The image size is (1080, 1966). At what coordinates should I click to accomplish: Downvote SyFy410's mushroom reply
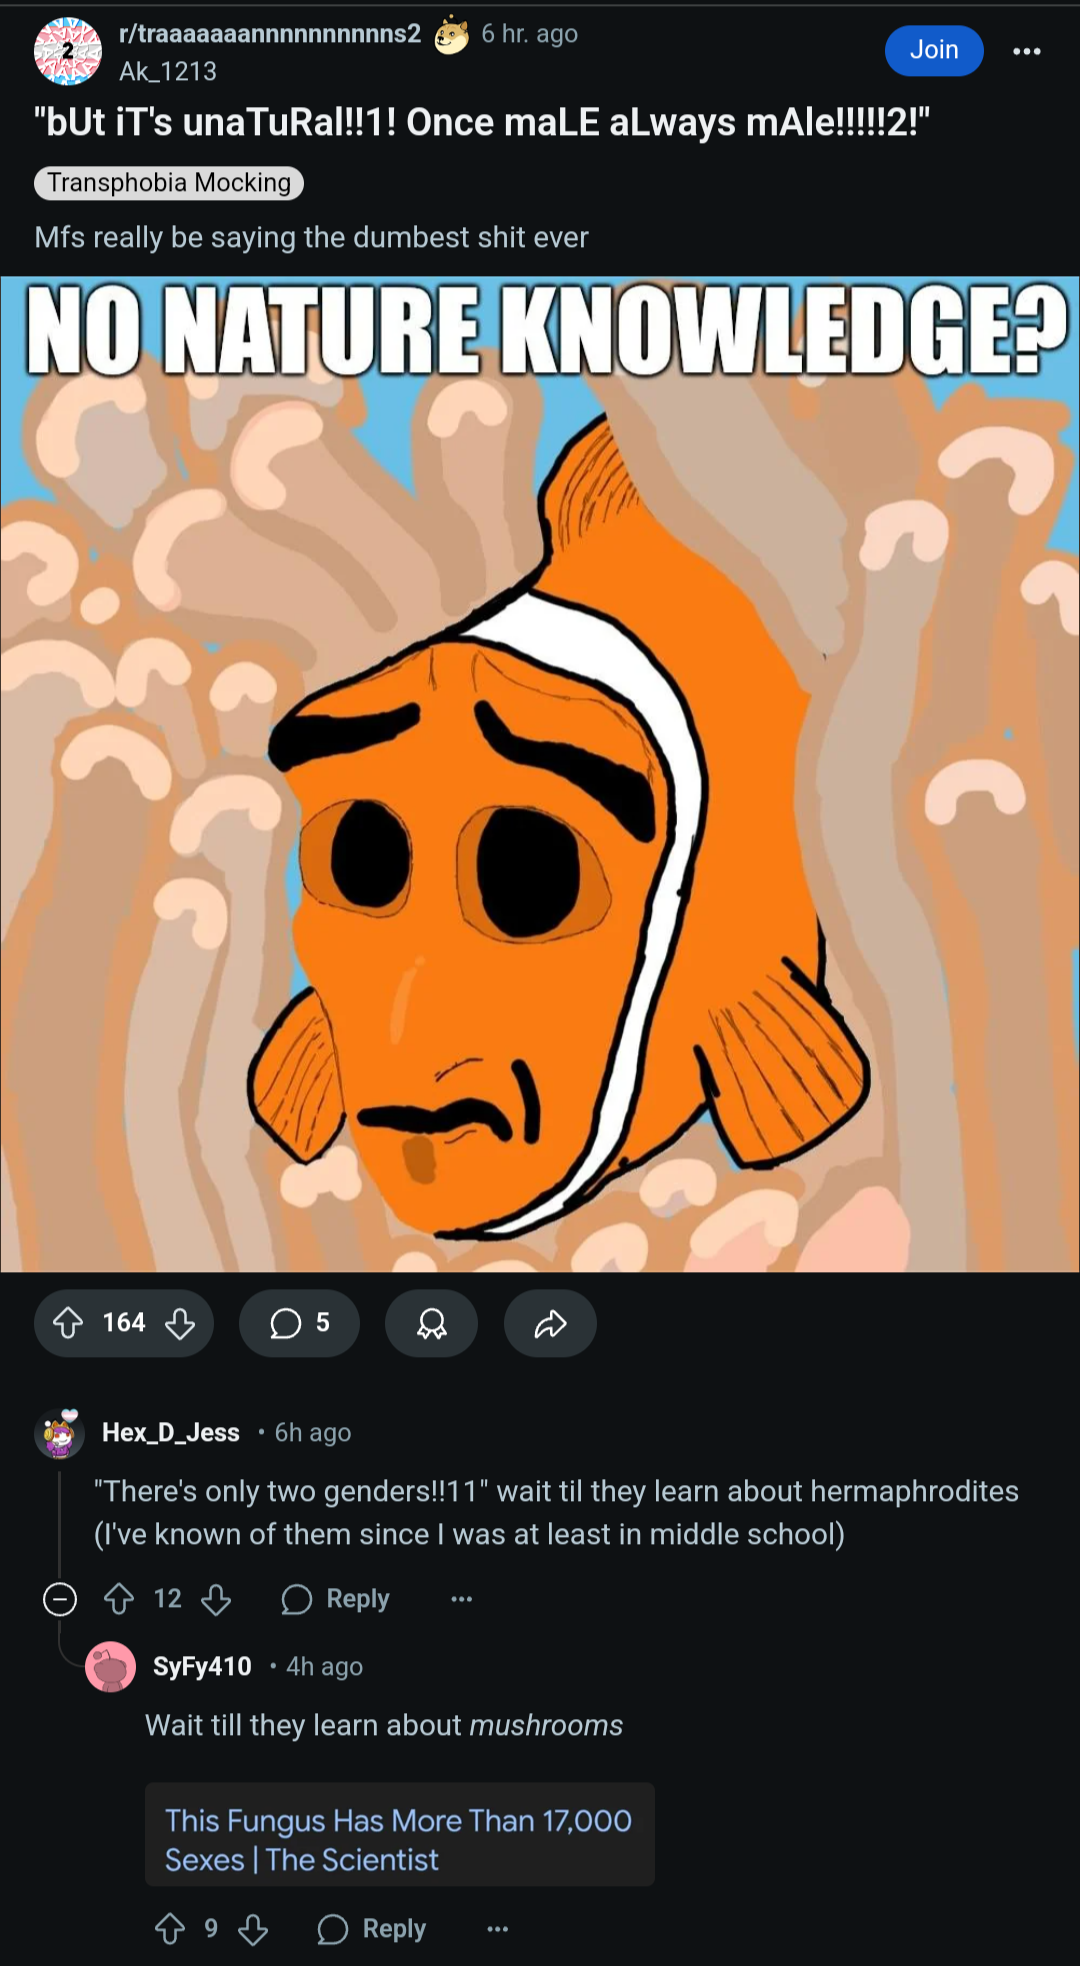[x=253, y=1928]
